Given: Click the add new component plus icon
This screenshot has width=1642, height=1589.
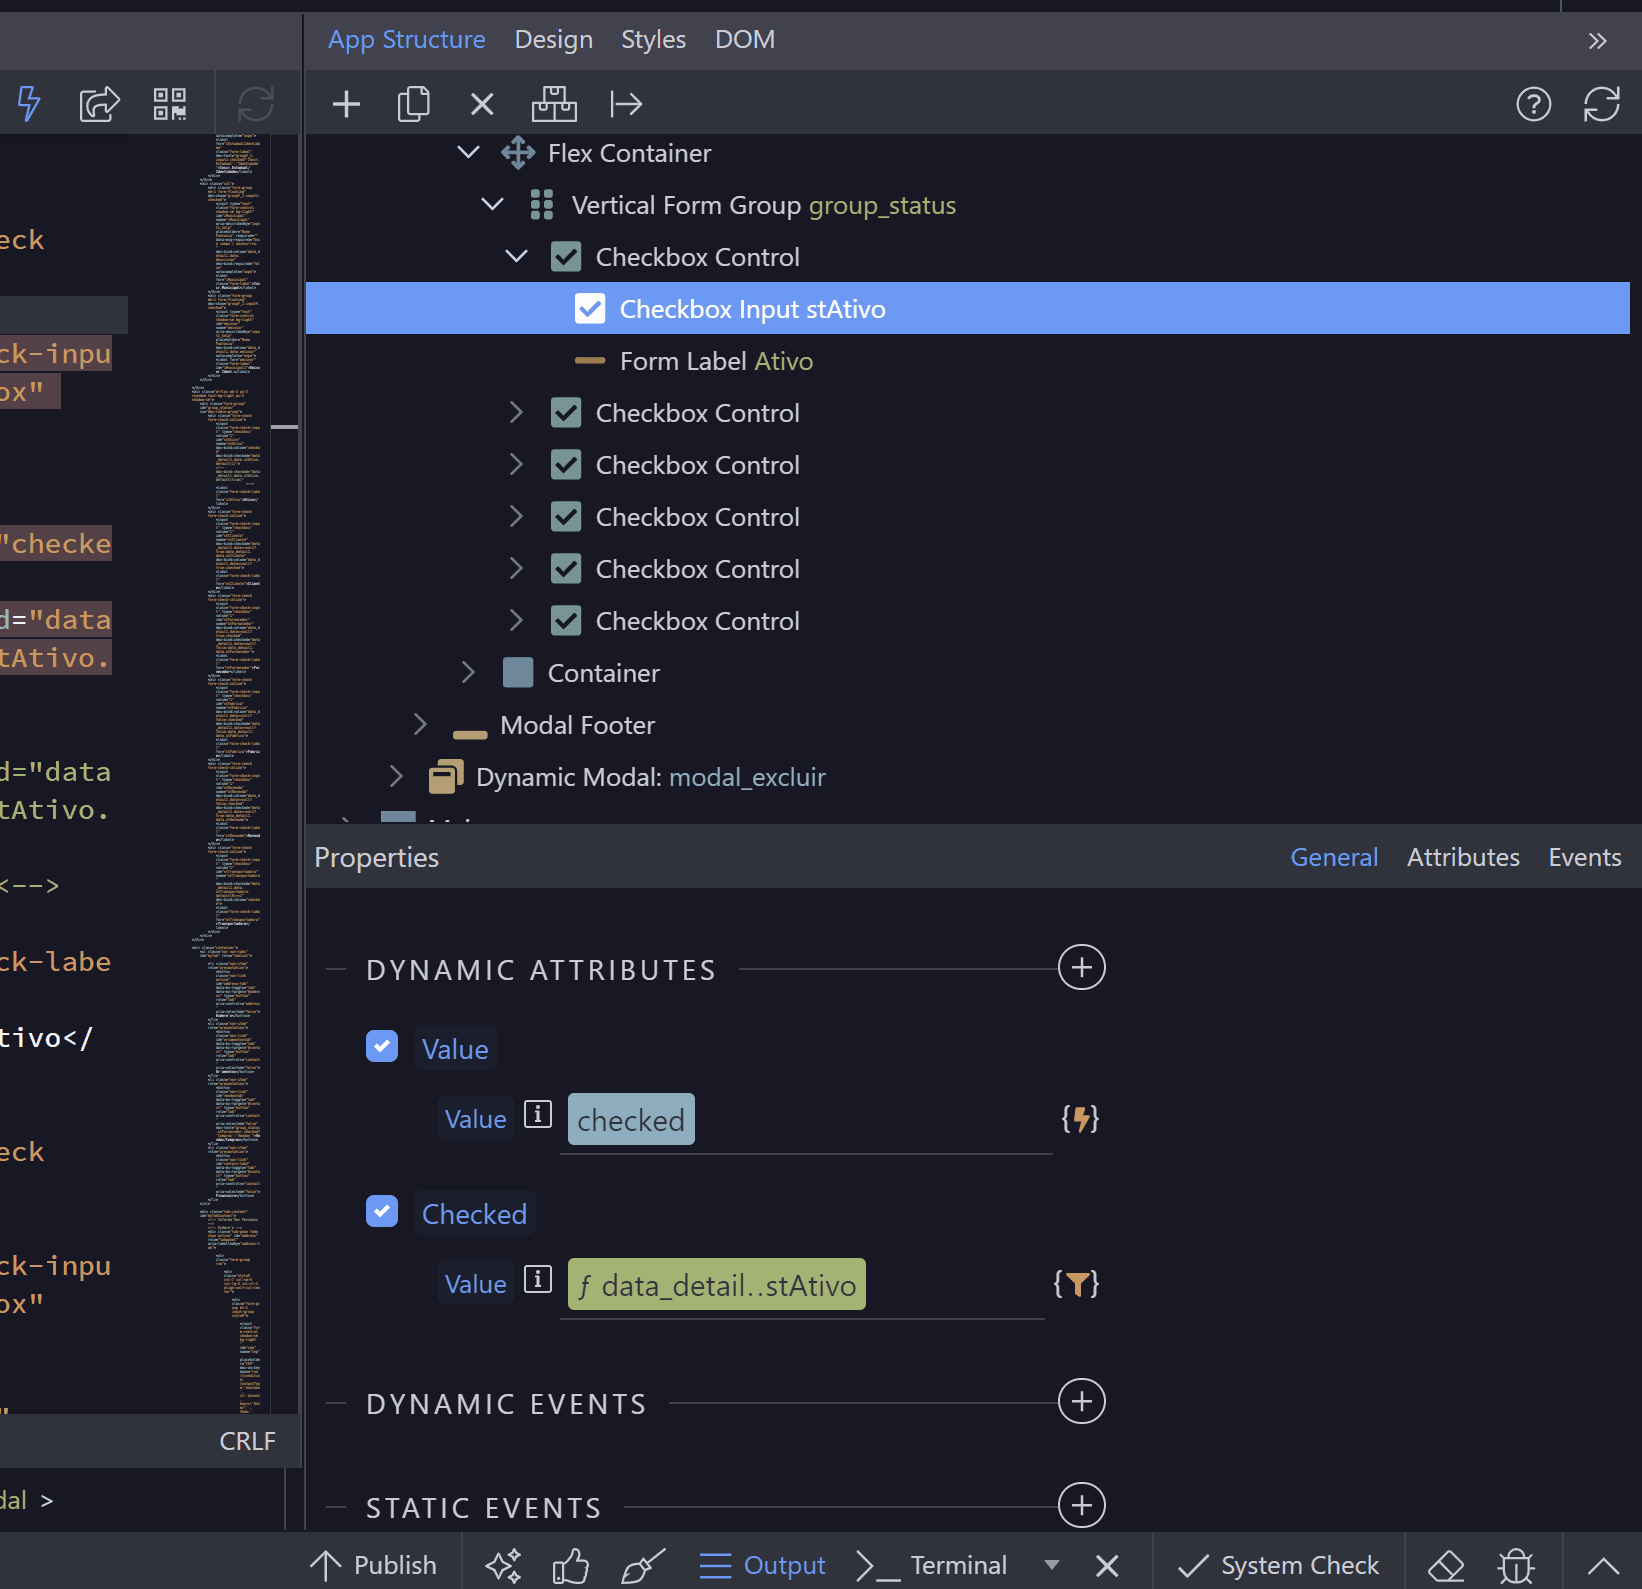Looking at the screenshot, I should tap(346, 104).
